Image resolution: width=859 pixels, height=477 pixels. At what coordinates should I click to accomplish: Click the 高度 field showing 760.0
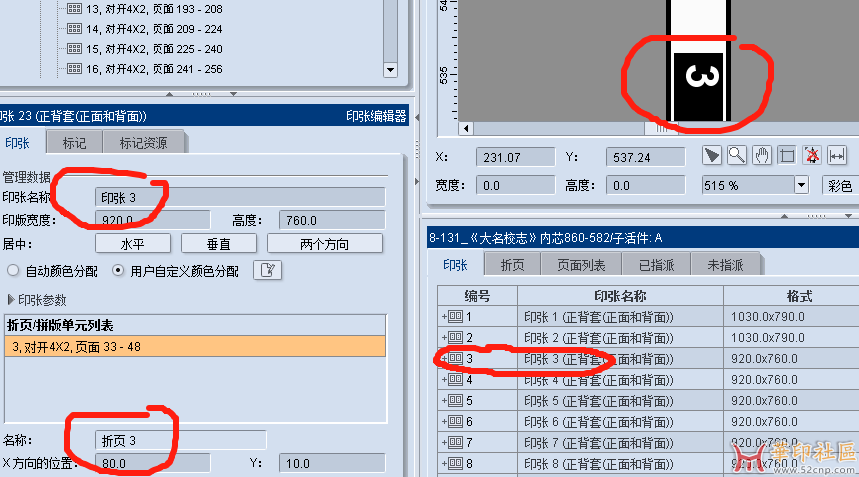click(x=332, y=220)
